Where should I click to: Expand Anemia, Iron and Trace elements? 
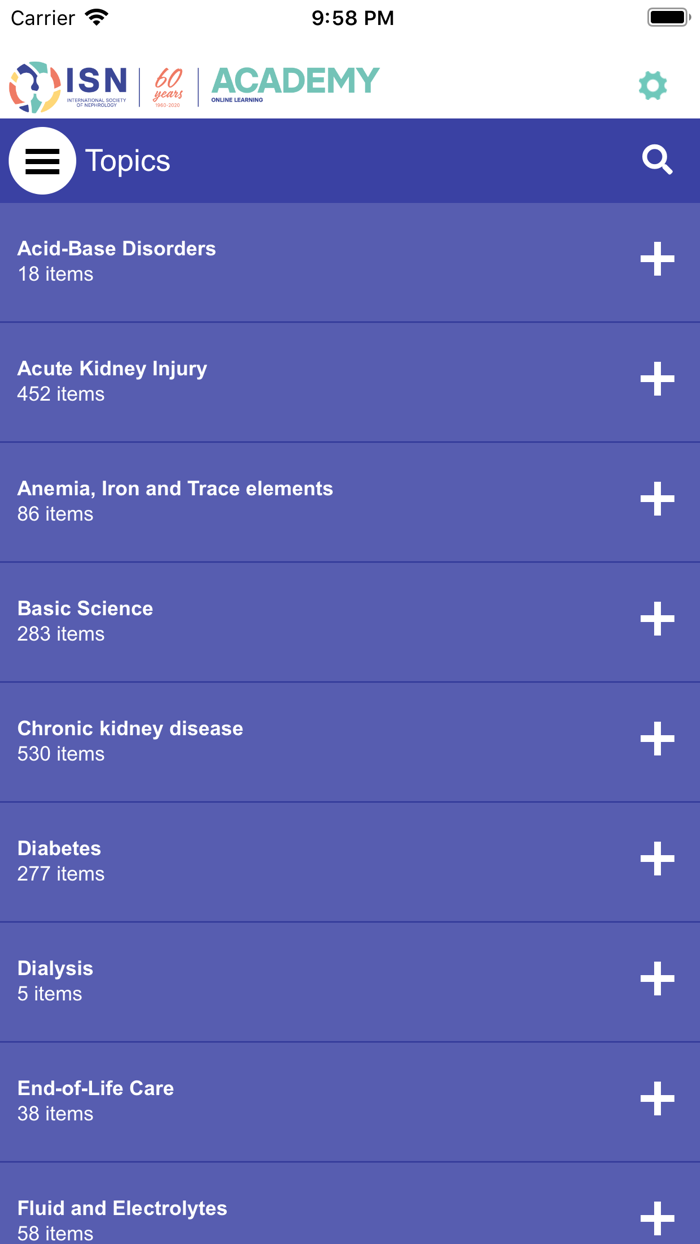(x=657, y=499)
